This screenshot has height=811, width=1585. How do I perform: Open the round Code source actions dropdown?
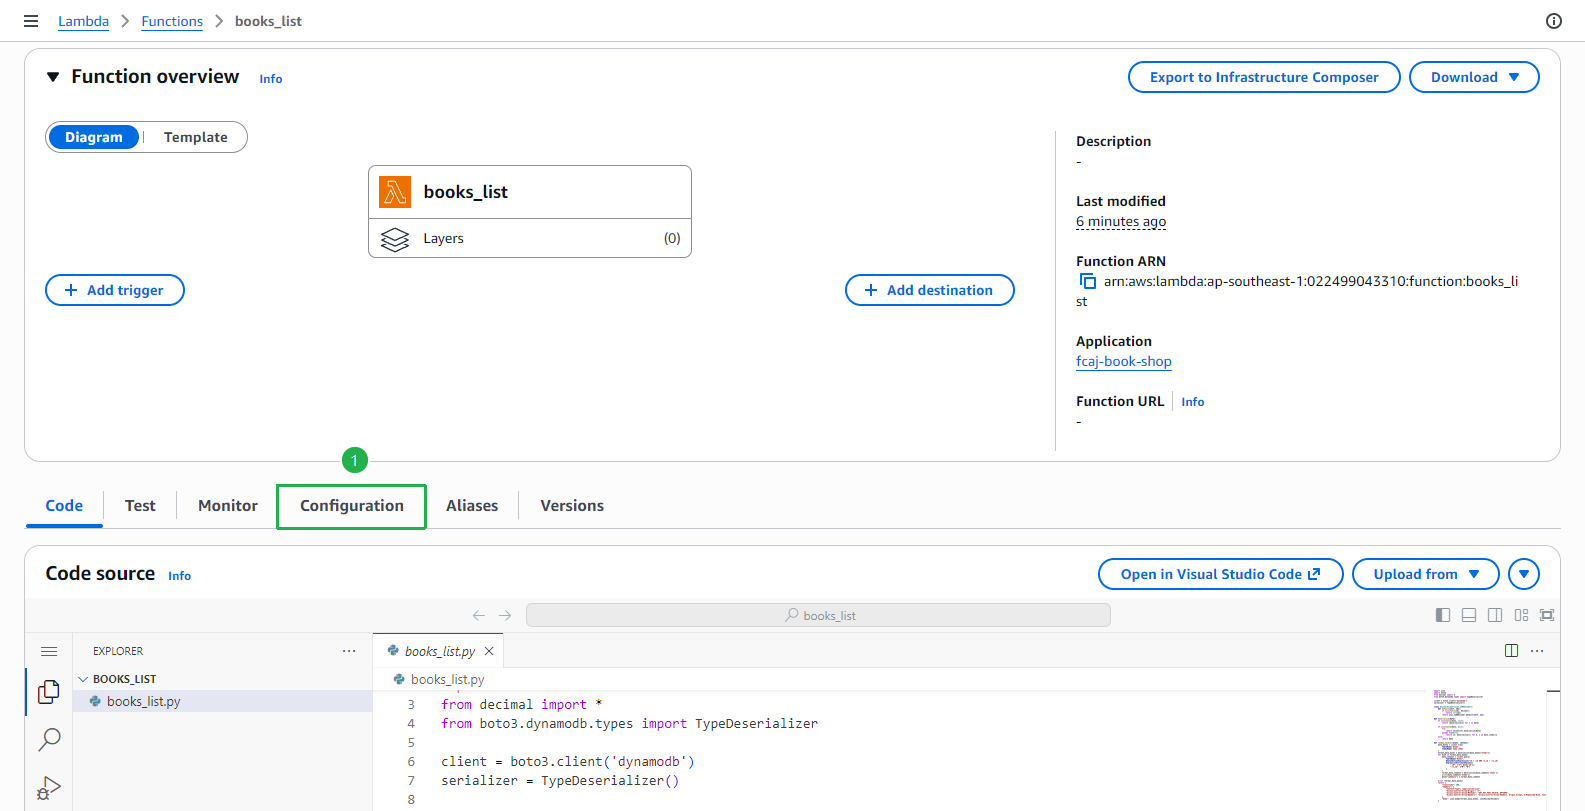1524,574
